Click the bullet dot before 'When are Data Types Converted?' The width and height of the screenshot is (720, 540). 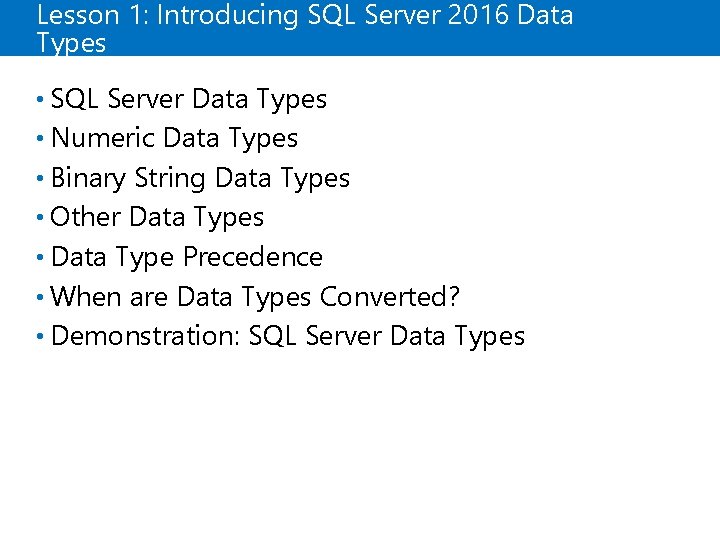39,296
